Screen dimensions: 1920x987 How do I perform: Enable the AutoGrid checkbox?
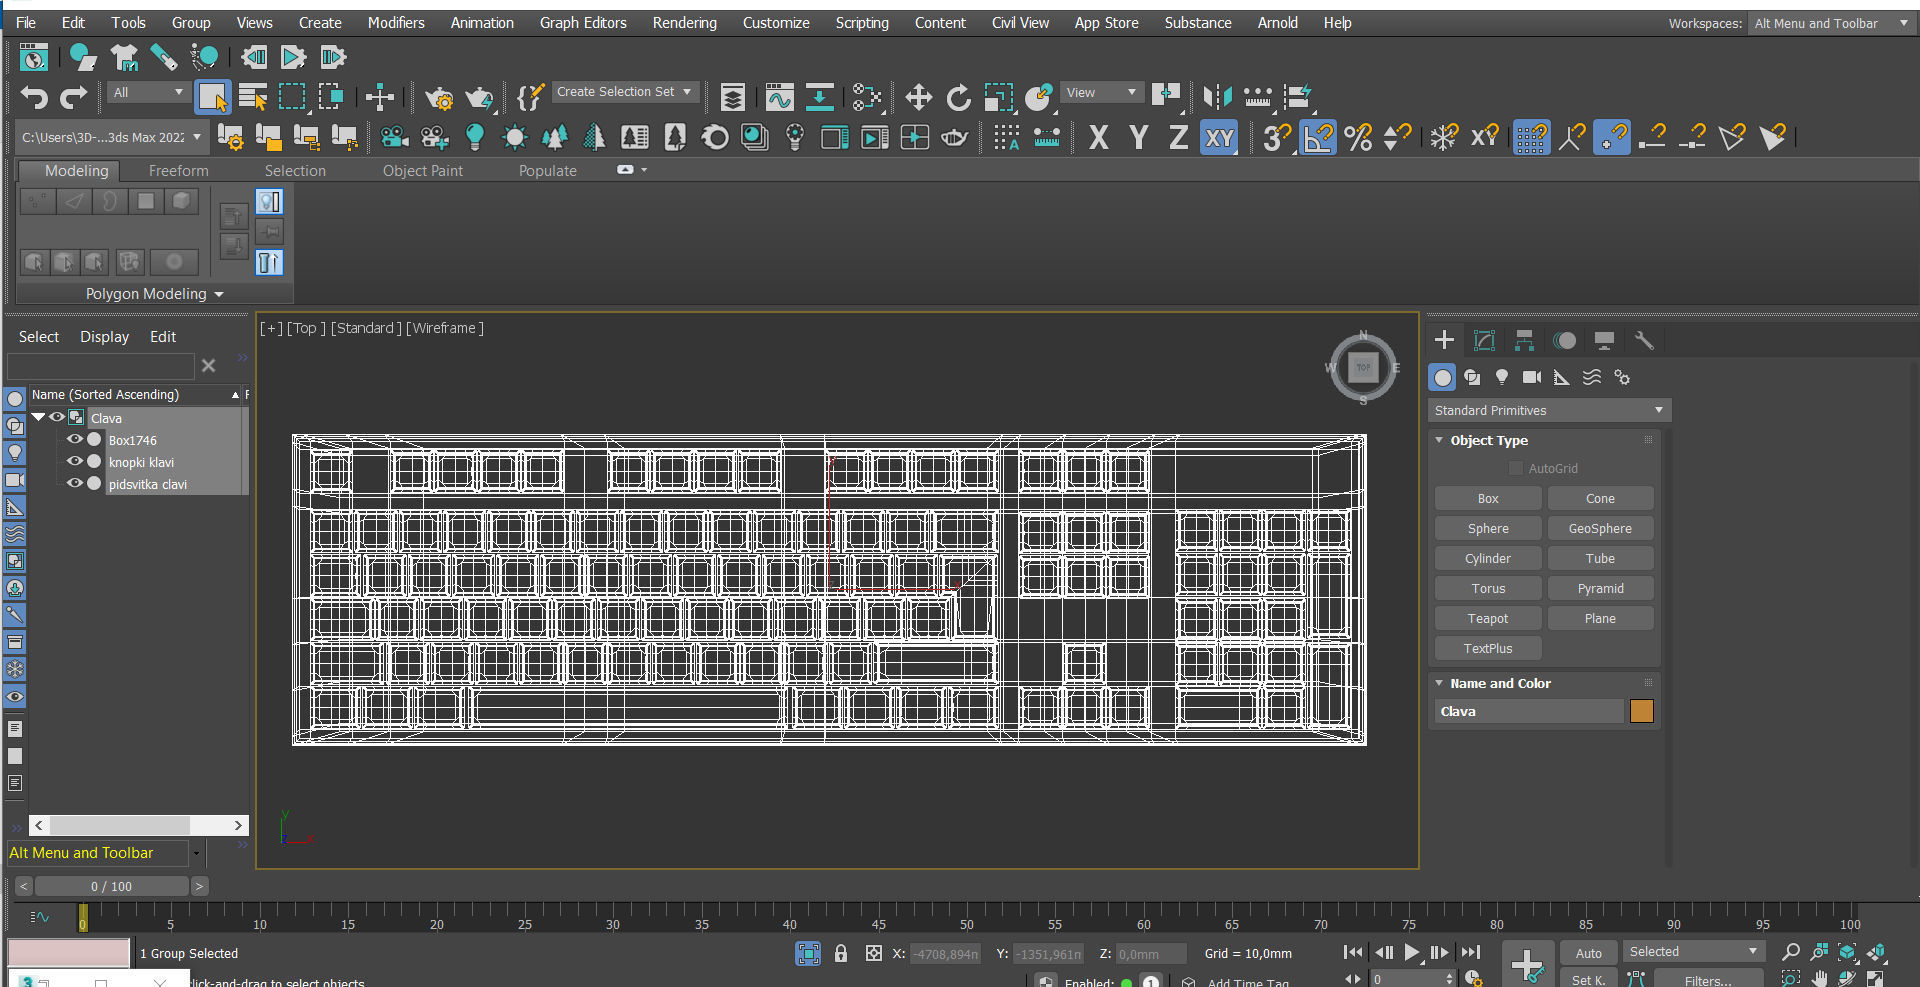(1516, 468)
